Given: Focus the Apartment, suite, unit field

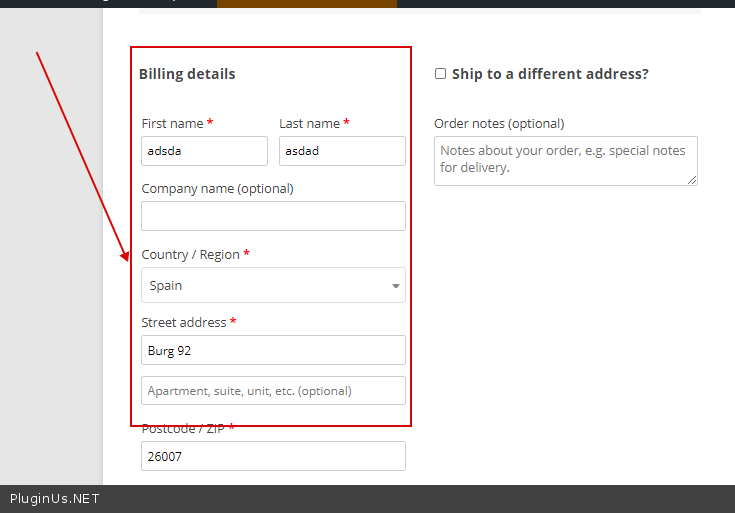Looking at the screenshot, I should pyautogui.click(x=273, y=391).
